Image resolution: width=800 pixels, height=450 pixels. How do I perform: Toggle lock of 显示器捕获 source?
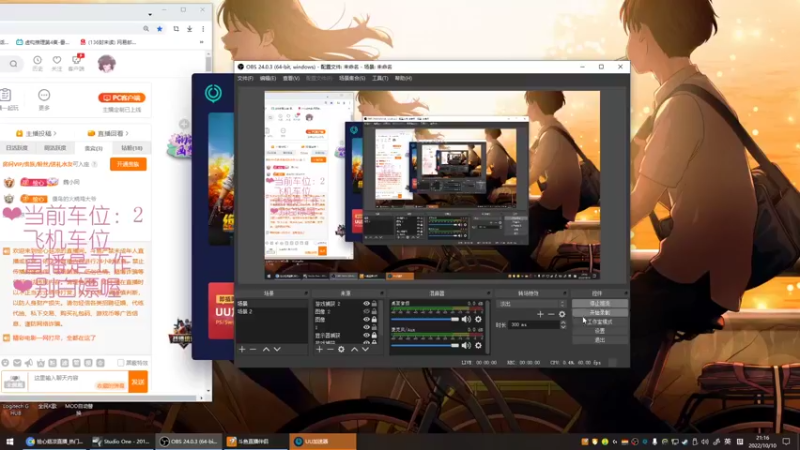click(x=374, y=335)
